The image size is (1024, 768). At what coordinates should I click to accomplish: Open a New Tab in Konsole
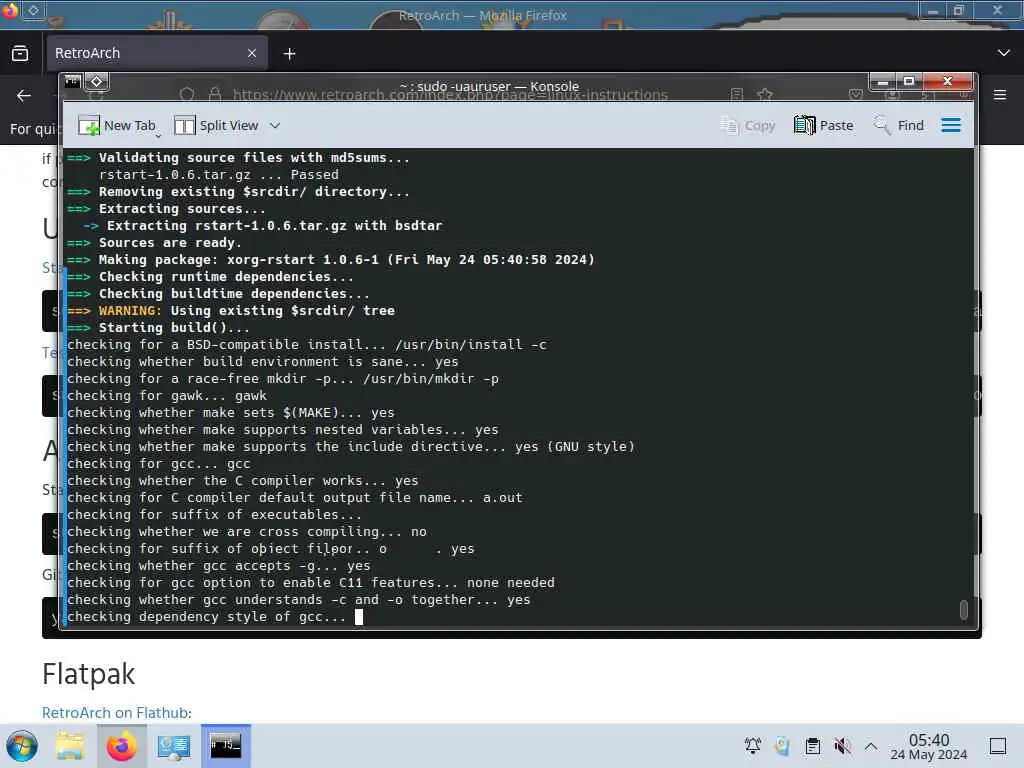(x=118, y=125)
